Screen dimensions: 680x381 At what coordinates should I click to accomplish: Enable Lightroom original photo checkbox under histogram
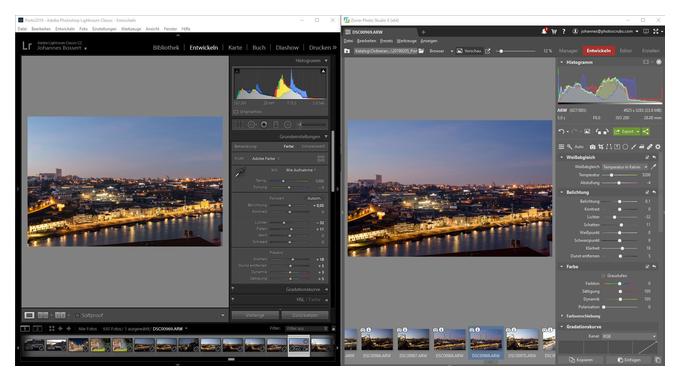[236, 112]
